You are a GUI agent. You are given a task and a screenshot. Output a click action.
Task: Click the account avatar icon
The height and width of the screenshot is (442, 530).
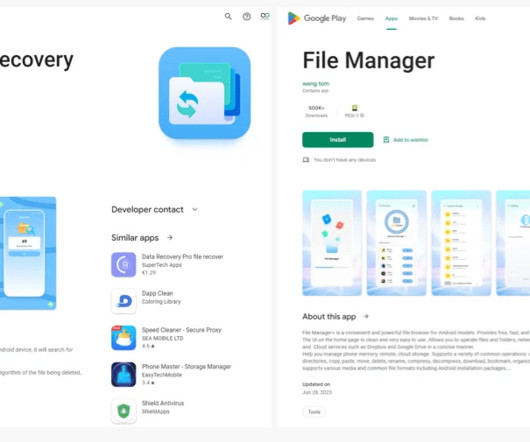265,16
